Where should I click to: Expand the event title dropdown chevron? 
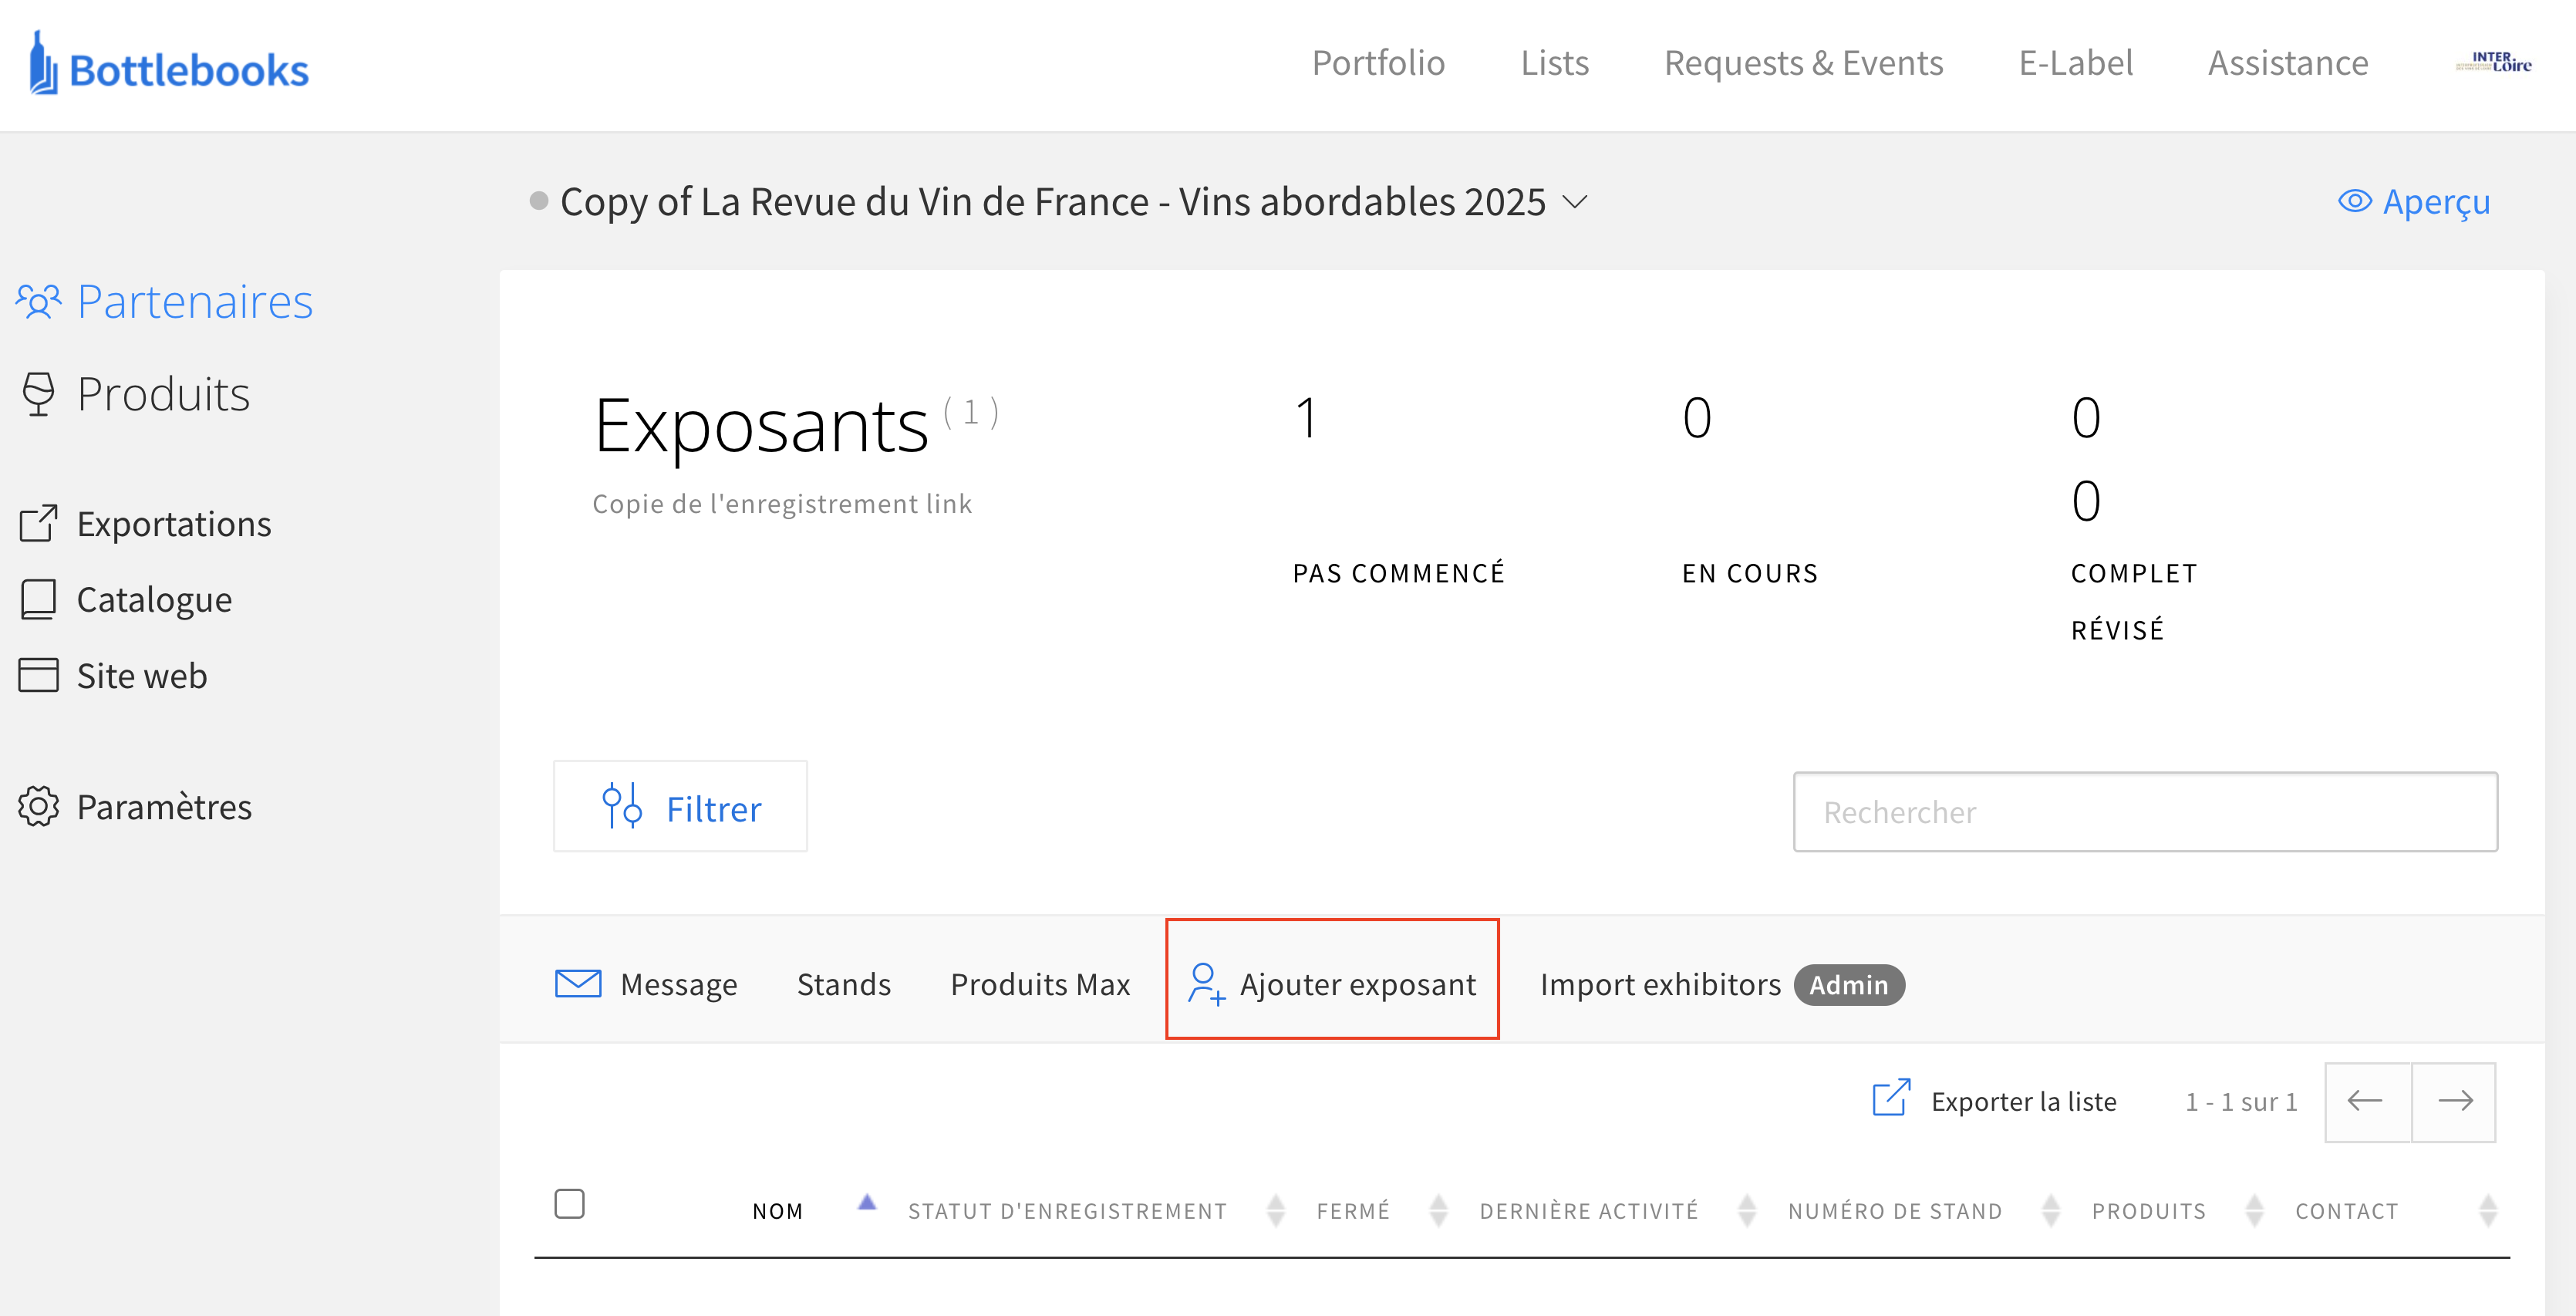(x=1575, y=203)
